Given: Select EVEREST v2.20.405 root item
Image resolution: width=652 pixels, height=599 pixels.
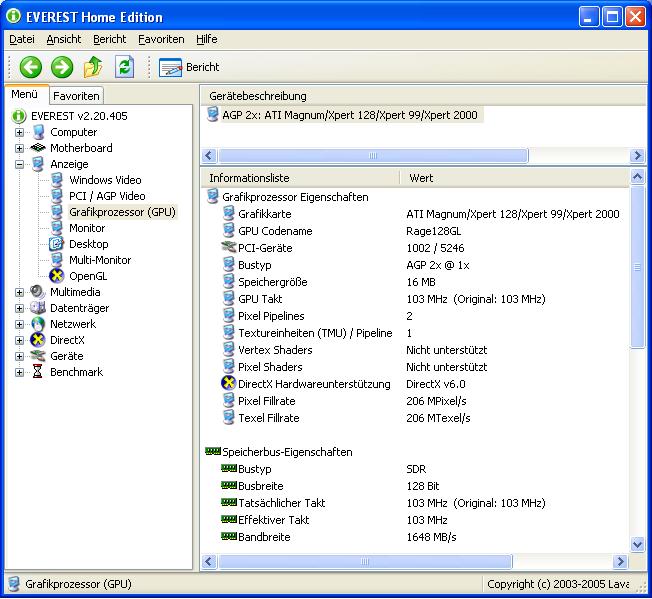Looking at the screenshot, I should coord(79,116).
